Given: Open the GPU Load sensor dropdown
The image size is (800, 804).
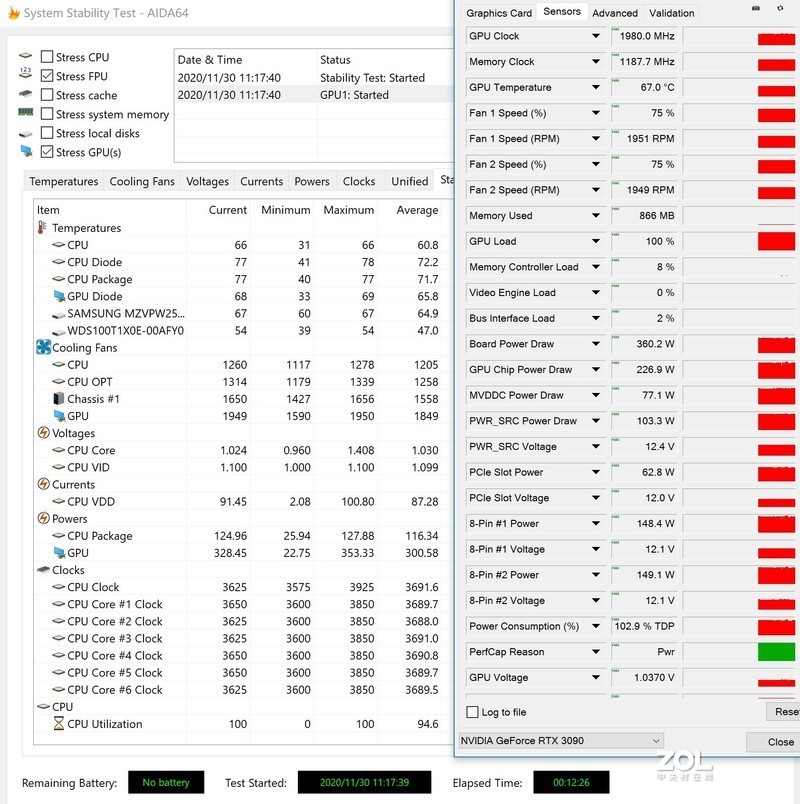Looking at the screenshot, I should (x=595, y=241).
